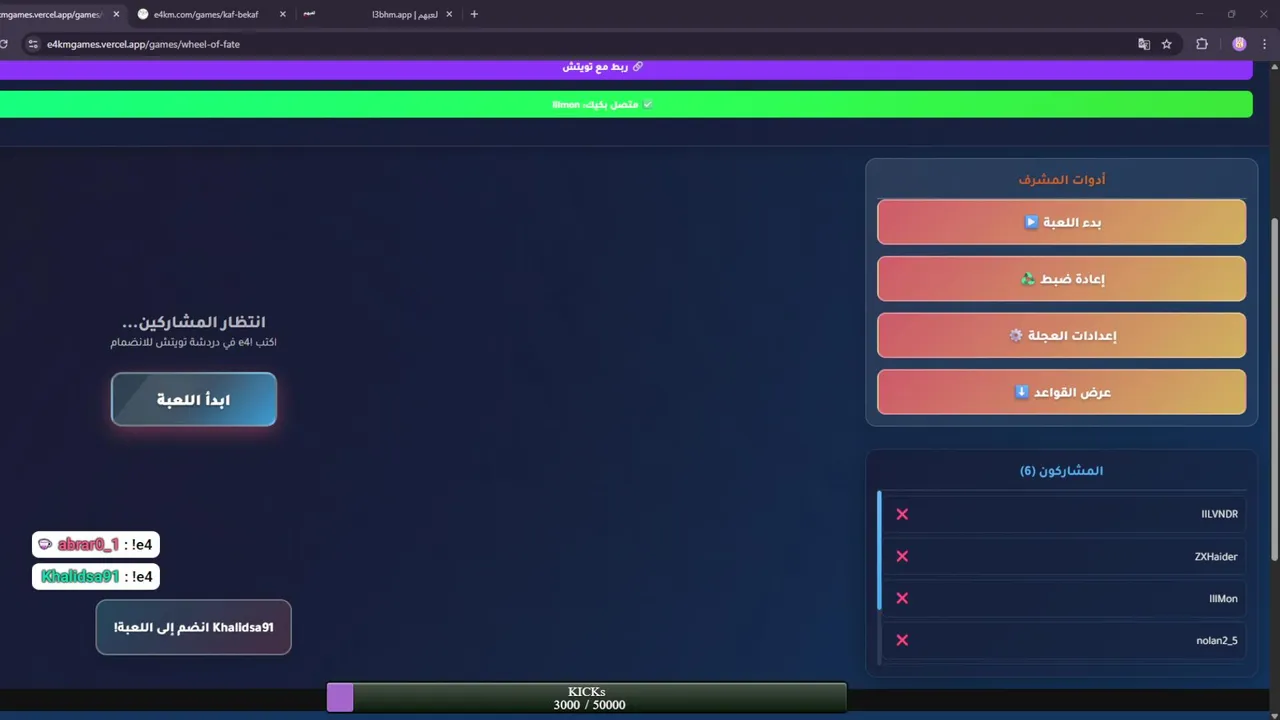The image size is (1280, 720).
Task: Close the e4km.com kaf-bekaf tab
Action: click(282, 14)
